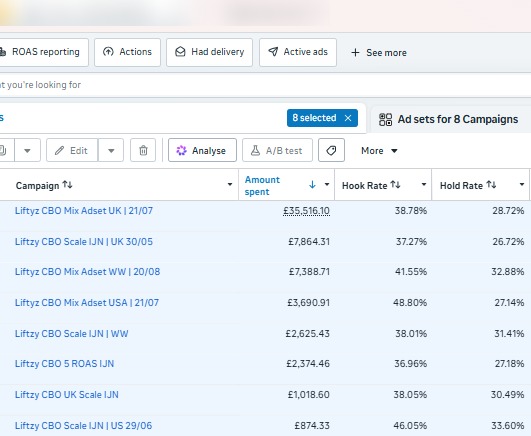Click the £35,516.10 amount spent value
Viewport: 531px width, 436px height.
[306, 211]
